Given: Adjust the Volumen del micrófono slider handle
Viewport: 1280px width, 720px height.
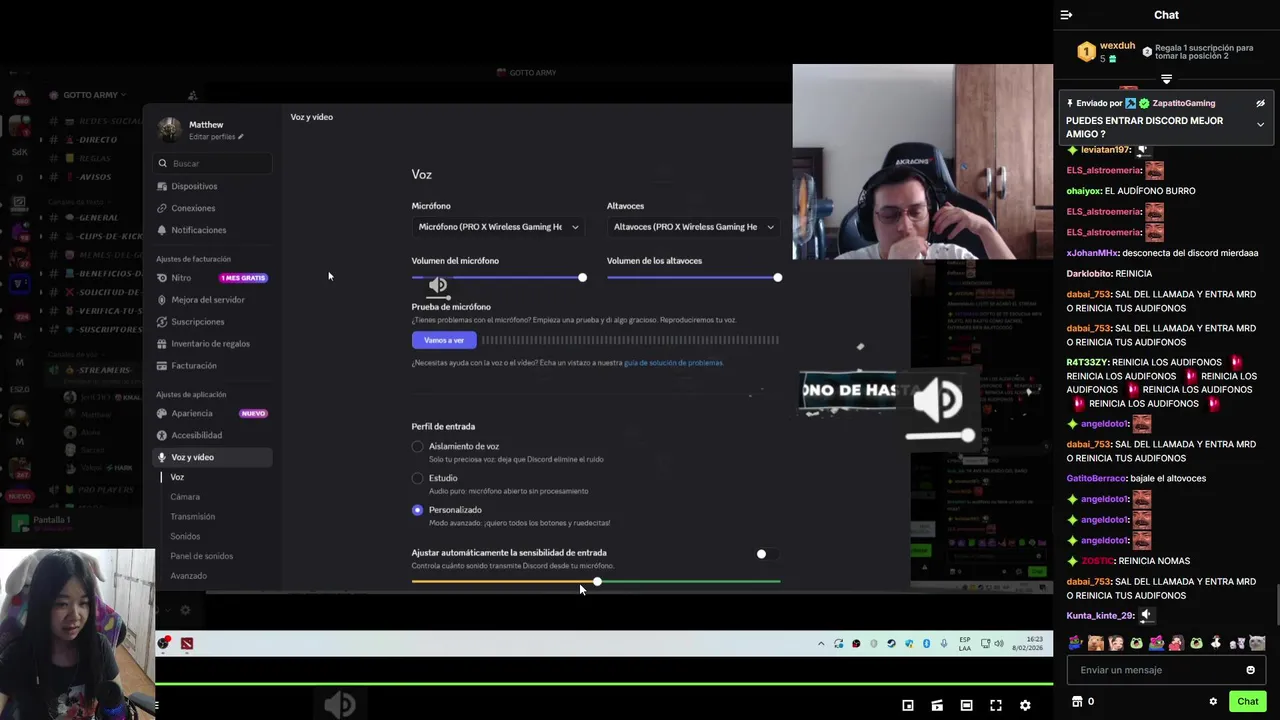Looking at the screenshot, I should click(x=582, y=277).
